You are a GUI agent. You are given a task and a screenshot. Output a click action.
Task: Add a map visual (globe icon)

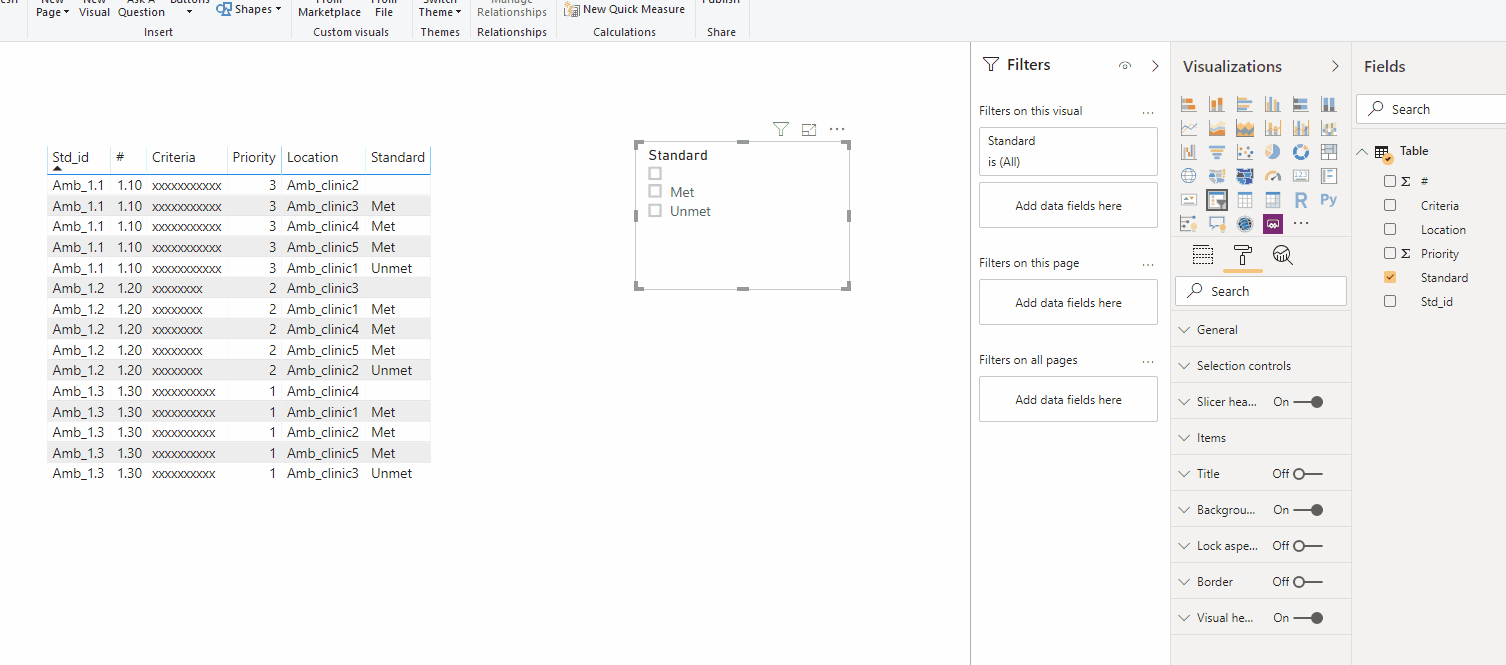(1189, 176)
